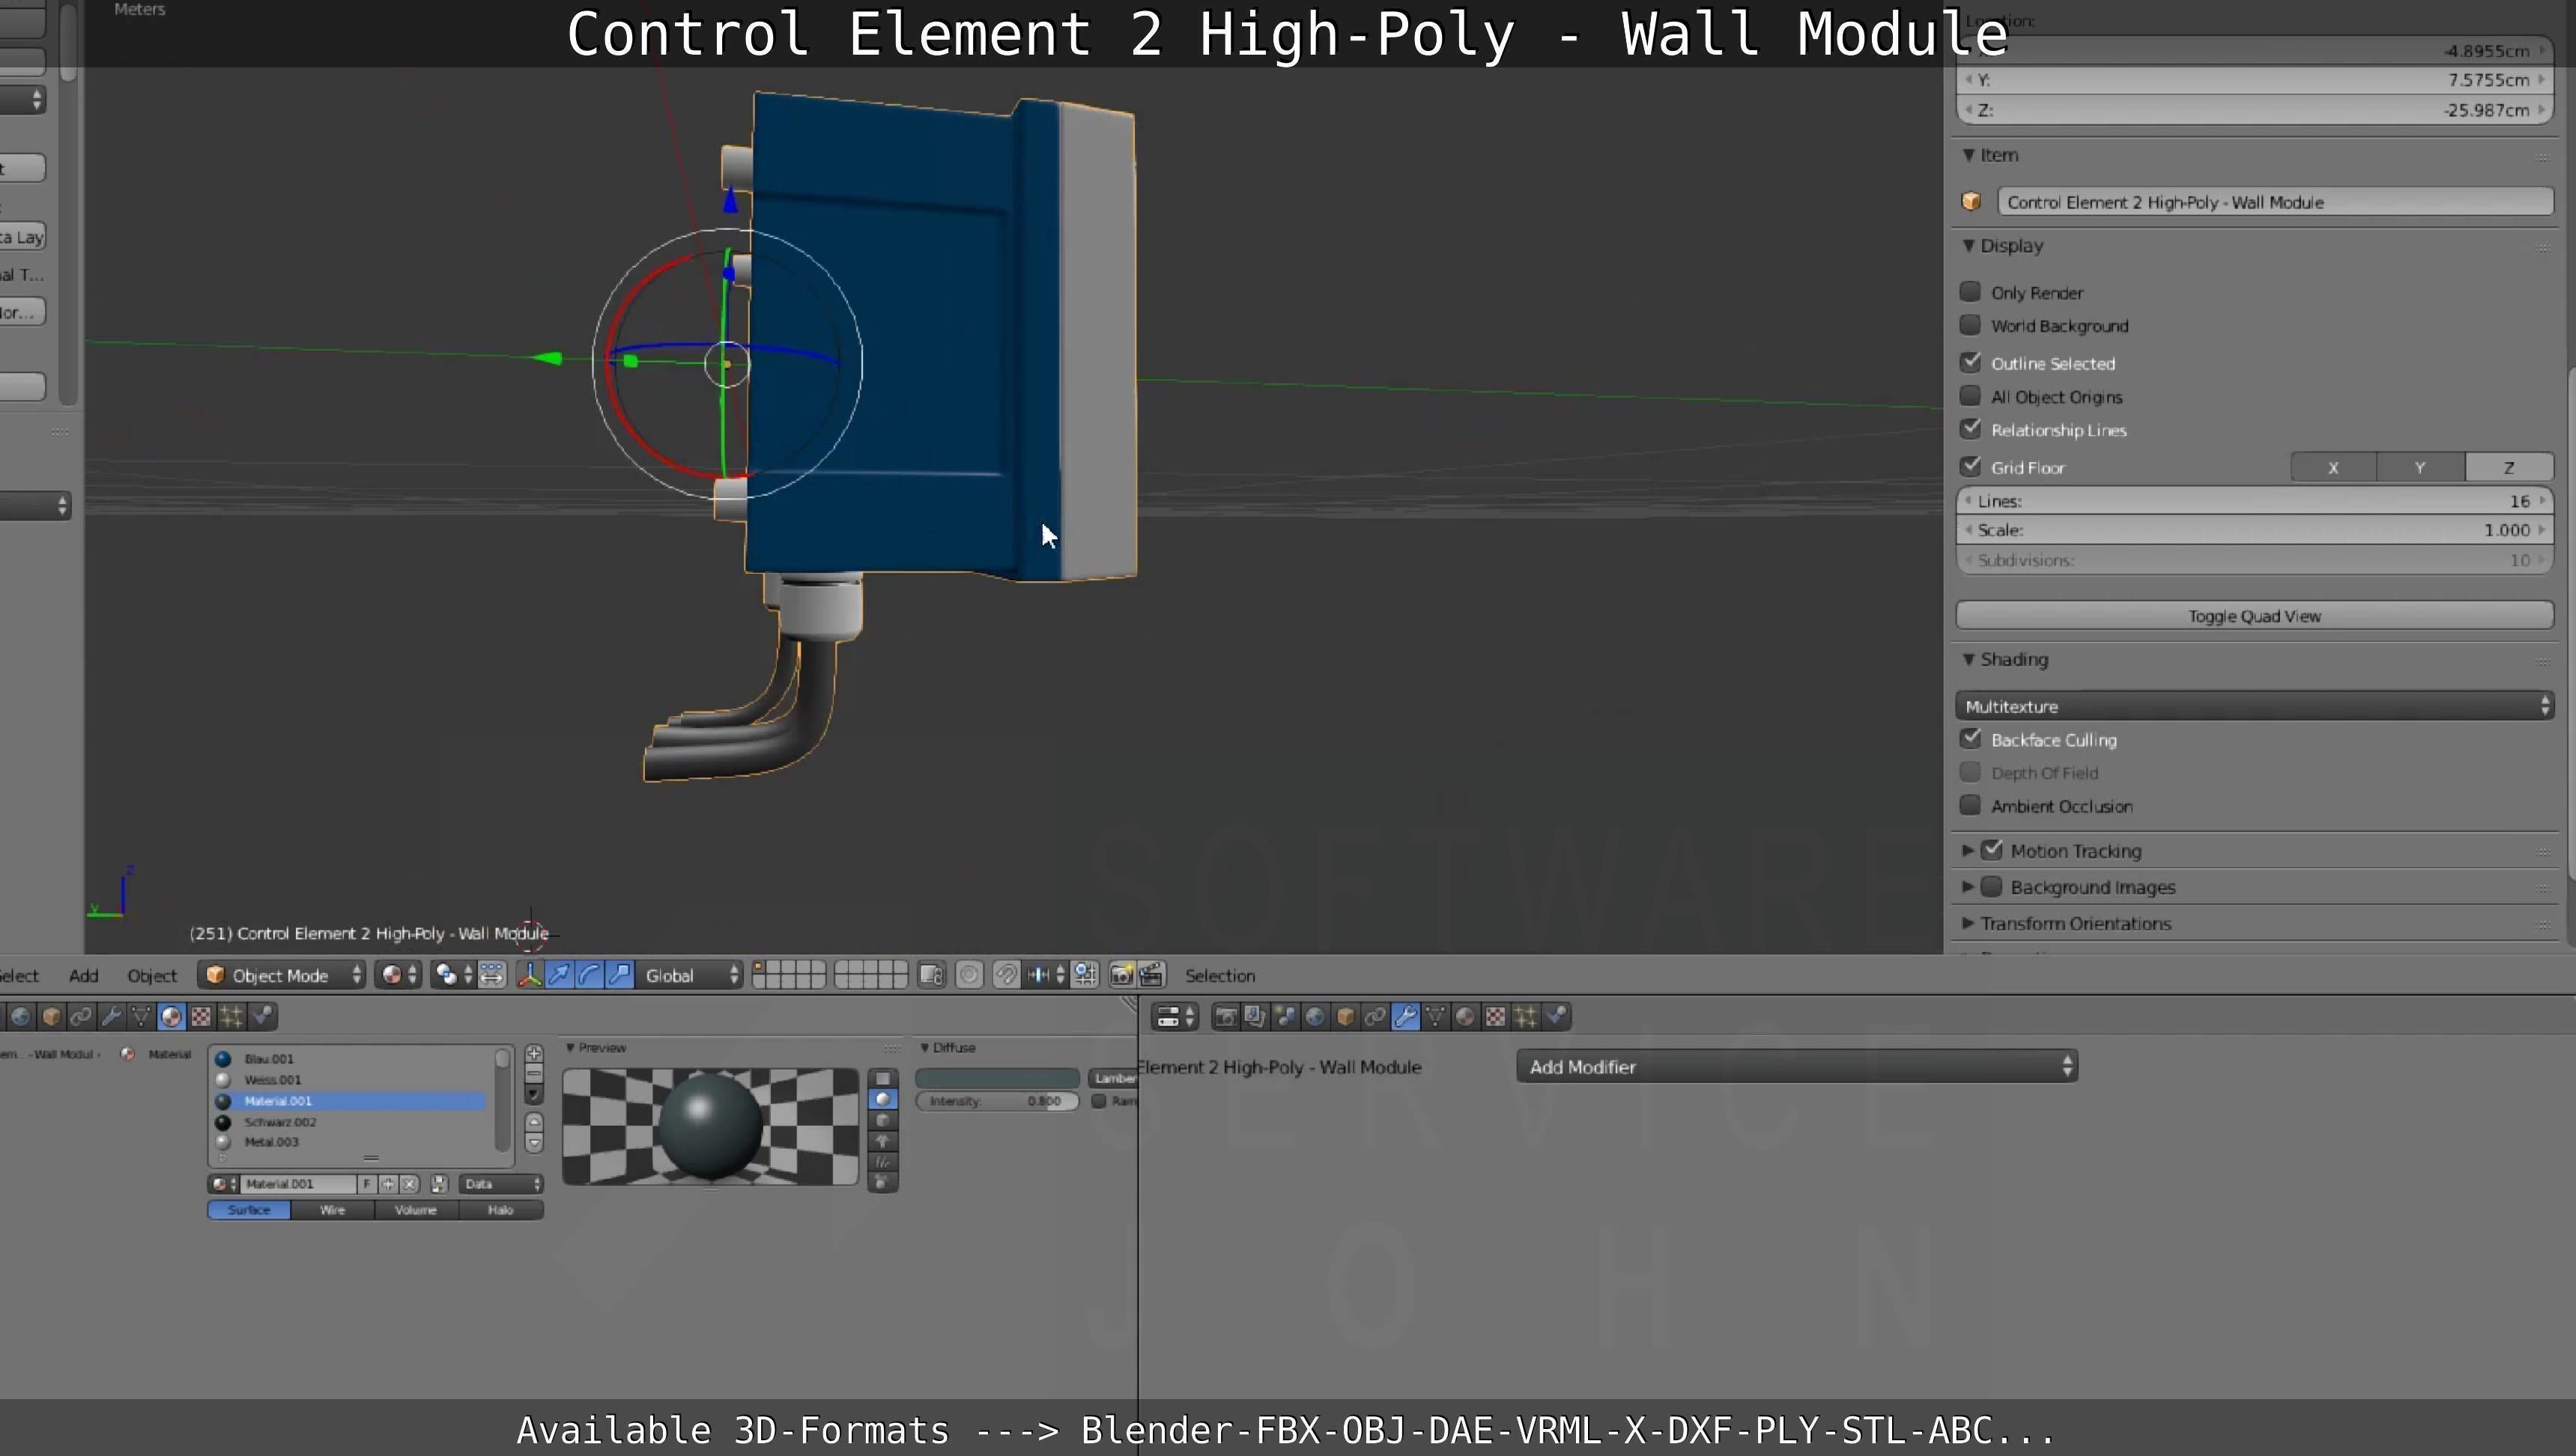
Task: Collapse the Display panel
Action: tap(1968, 246)
